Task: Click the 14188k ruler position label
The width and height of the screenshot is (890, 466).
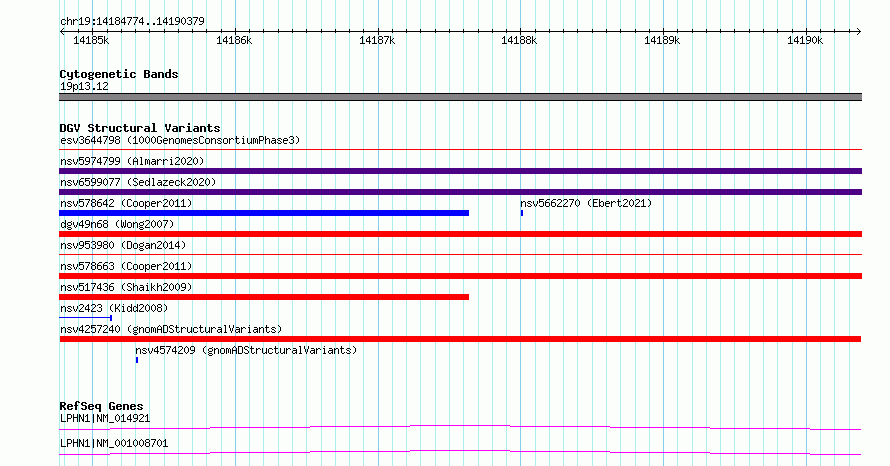Action: [x=519, y=40]
